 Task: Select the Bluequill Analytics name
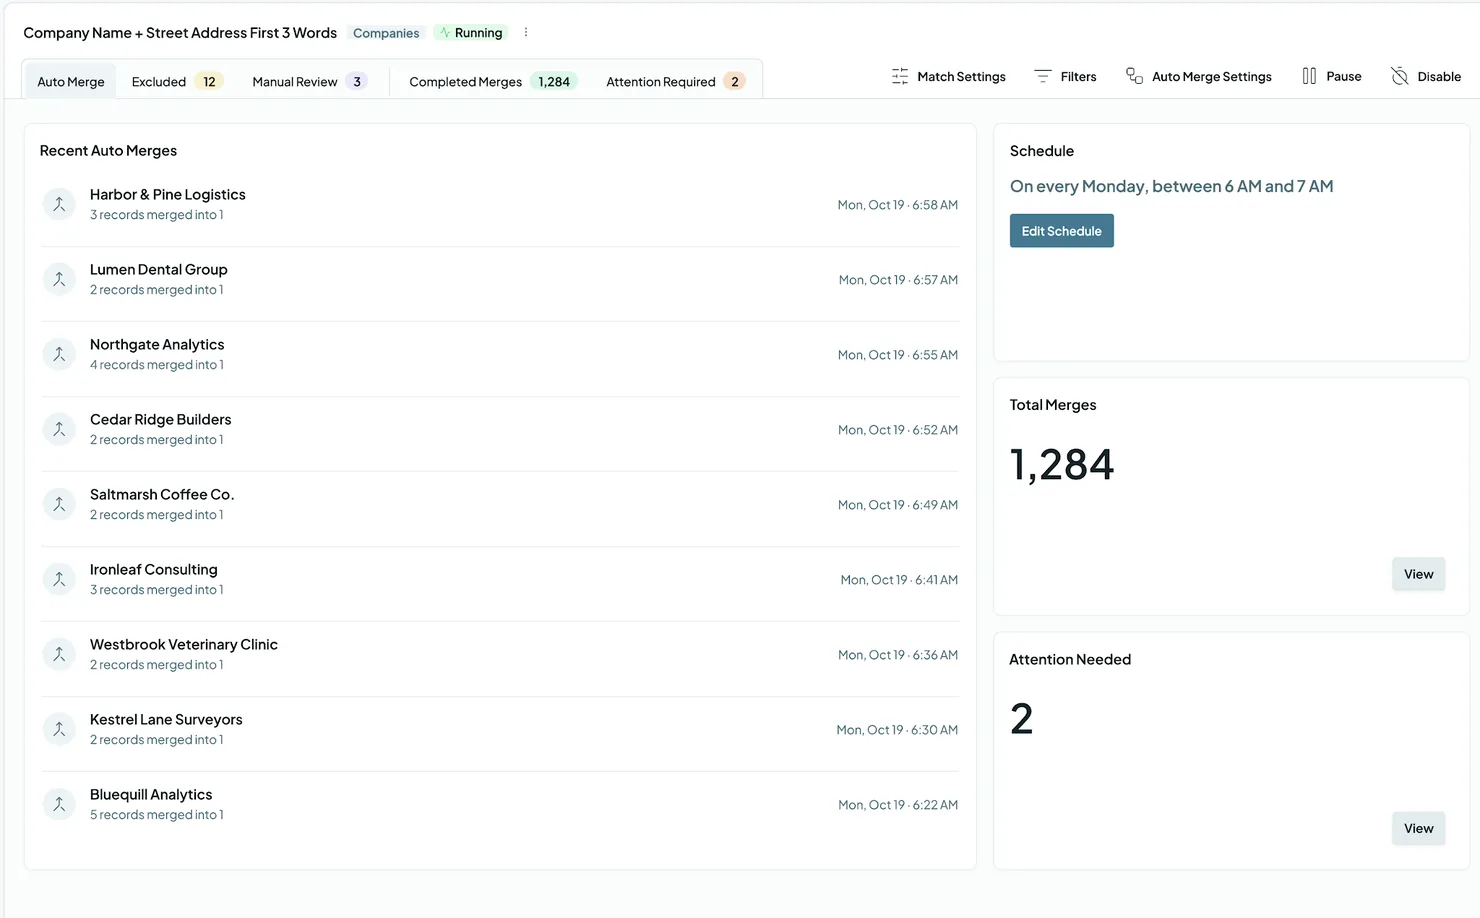[x=151, y=795]
